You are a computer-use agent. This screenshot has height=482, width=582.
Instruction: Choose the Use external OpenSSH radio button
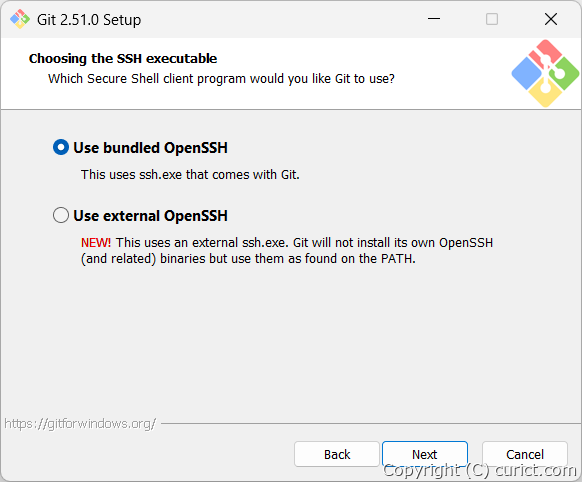point(61,215)
